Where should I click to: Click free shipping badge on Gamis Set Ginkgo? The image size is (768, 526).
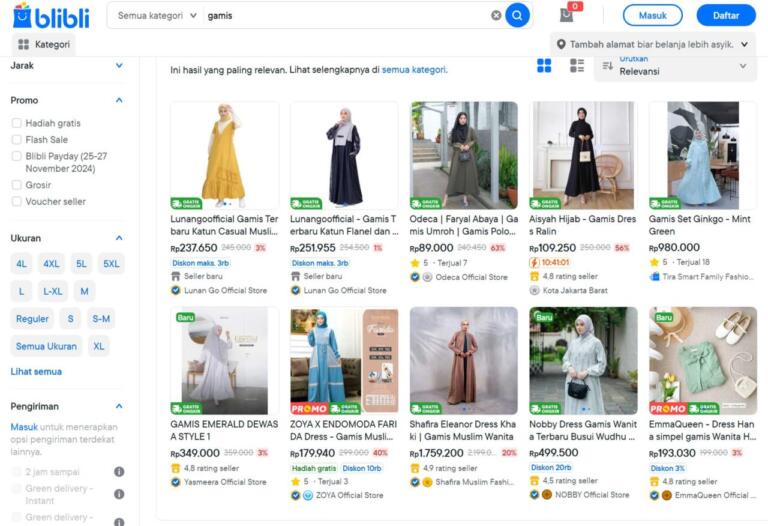click(665, 203)
